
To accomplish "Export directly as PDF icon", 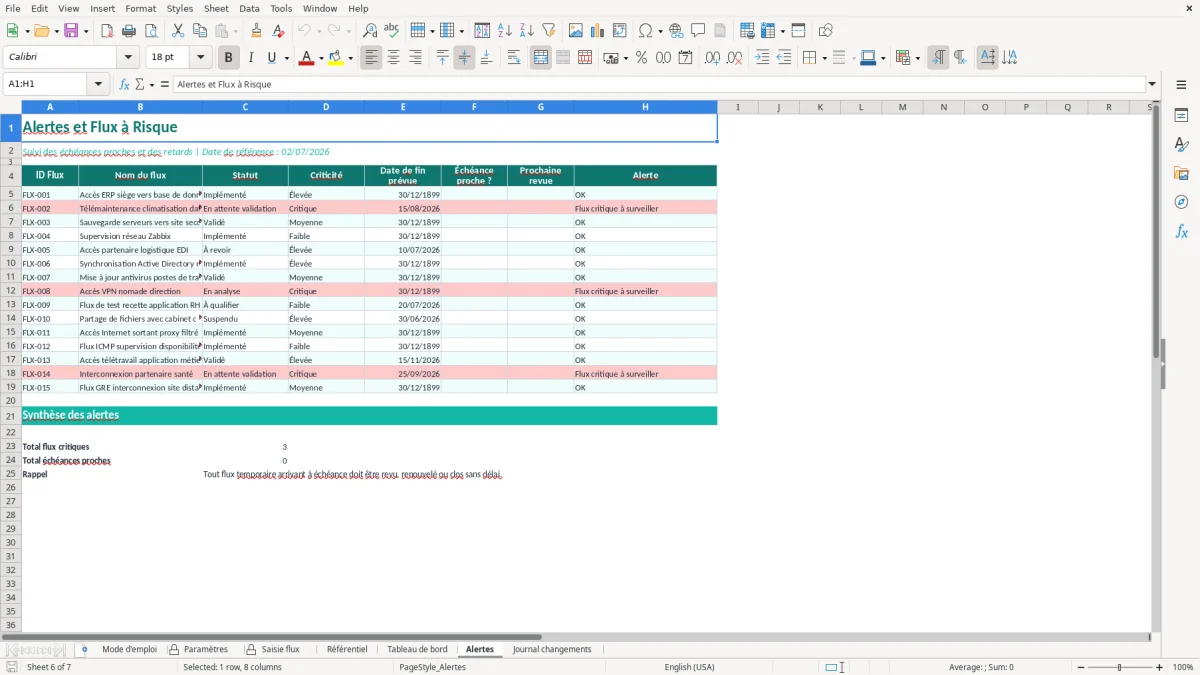I will pyautogui.click(x=107, y=31).
